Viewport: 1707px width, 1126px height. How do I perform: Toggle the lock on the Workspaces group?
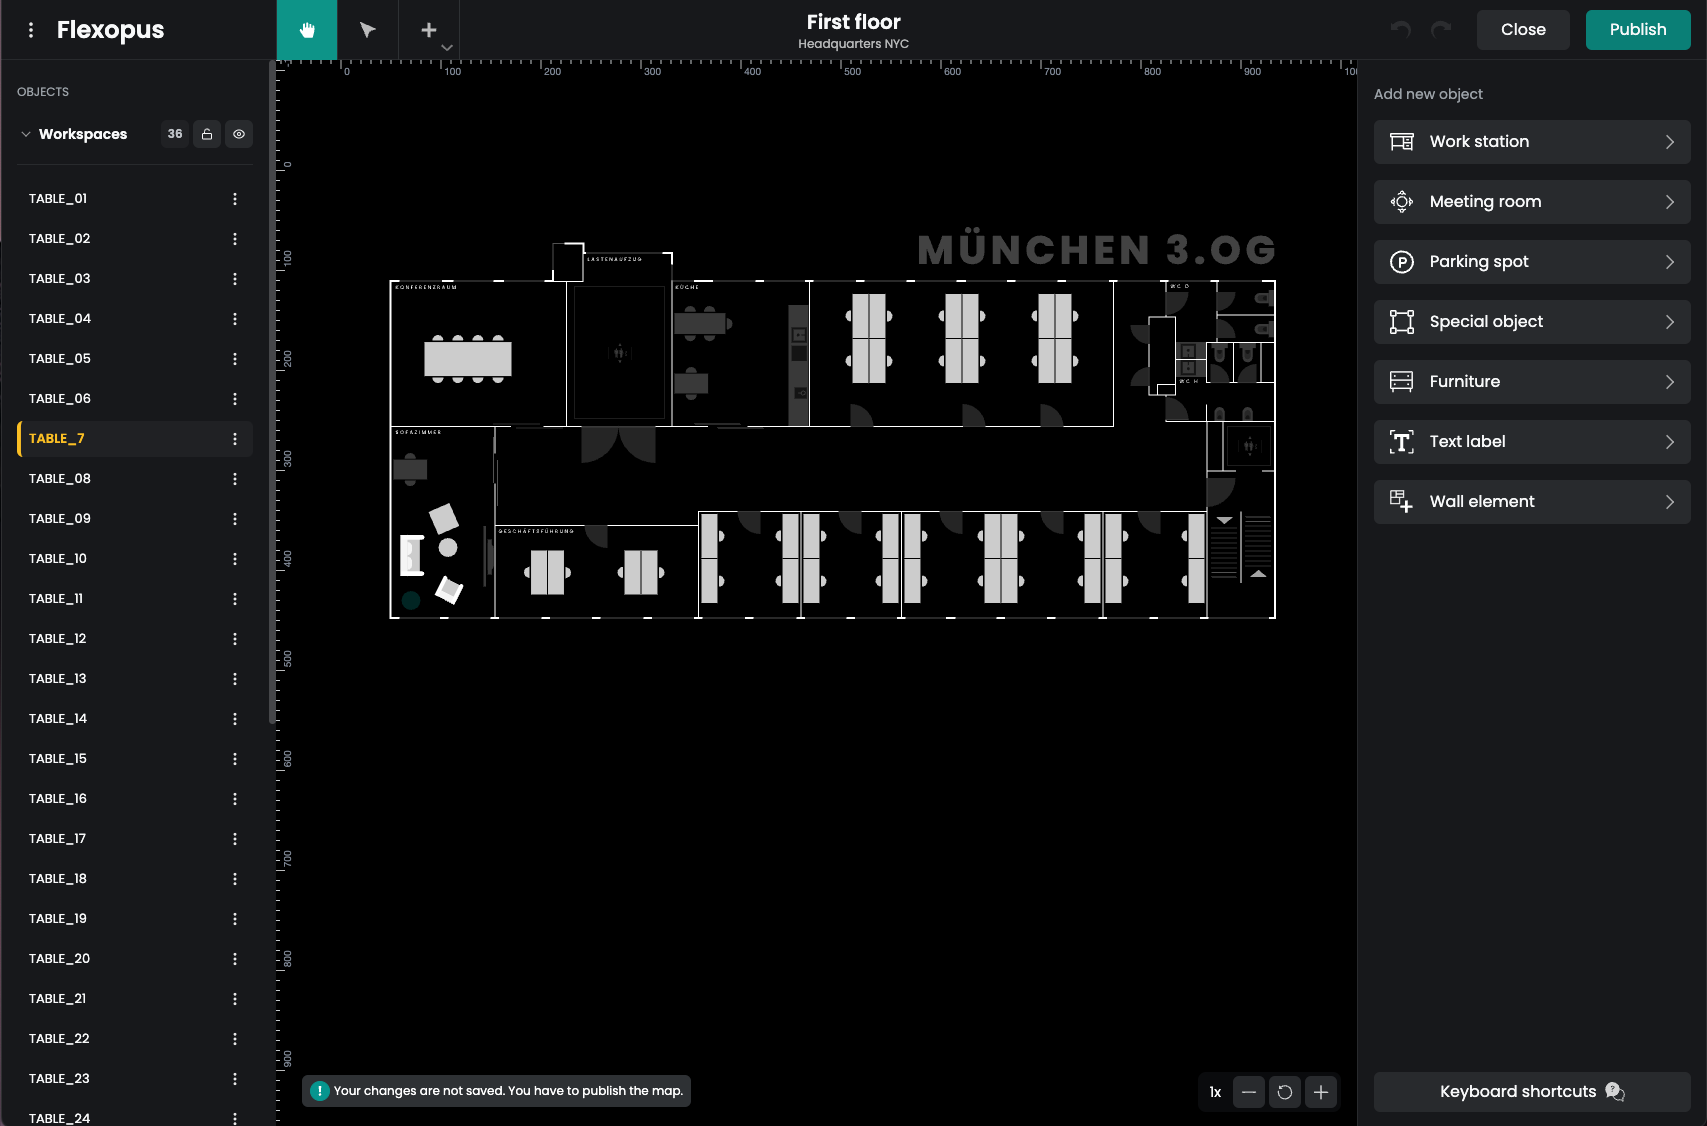tap(207, 133)
